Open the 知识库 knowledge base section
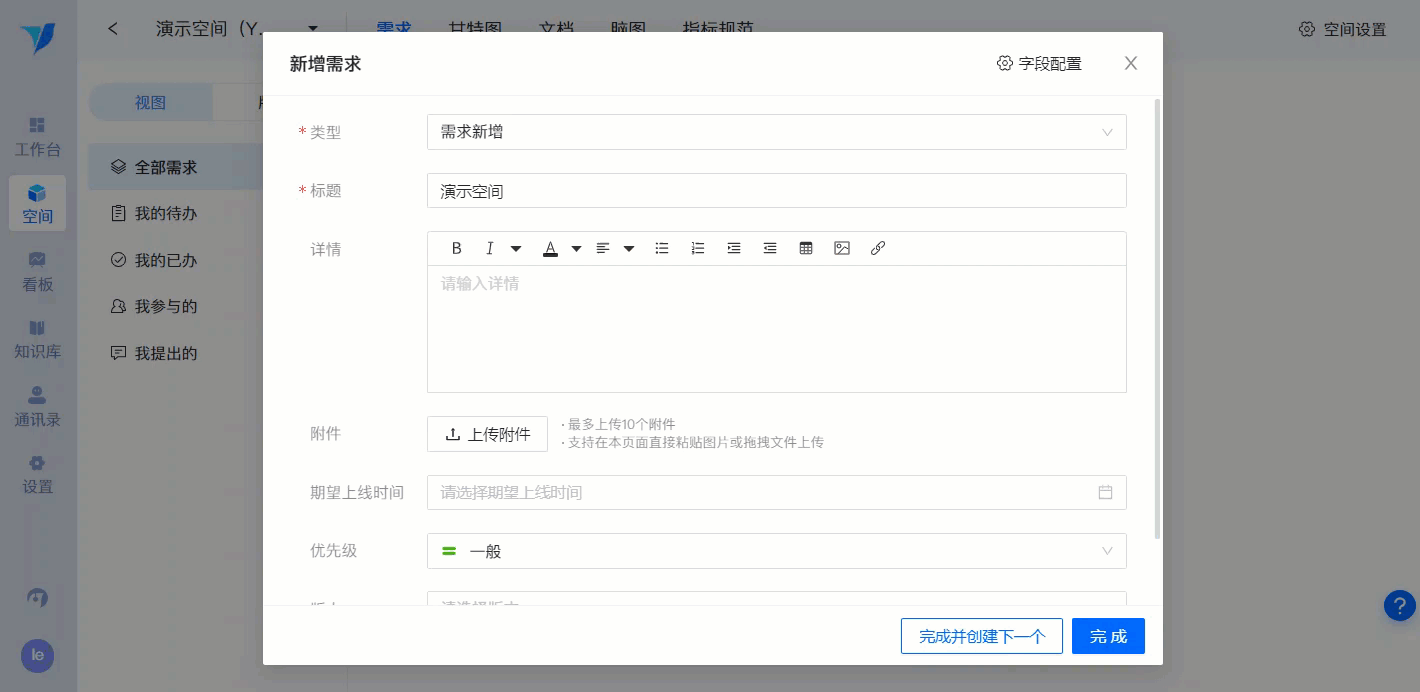This screenshot has height=692, width=1420. pyautogui.click(x=37, y=339)
